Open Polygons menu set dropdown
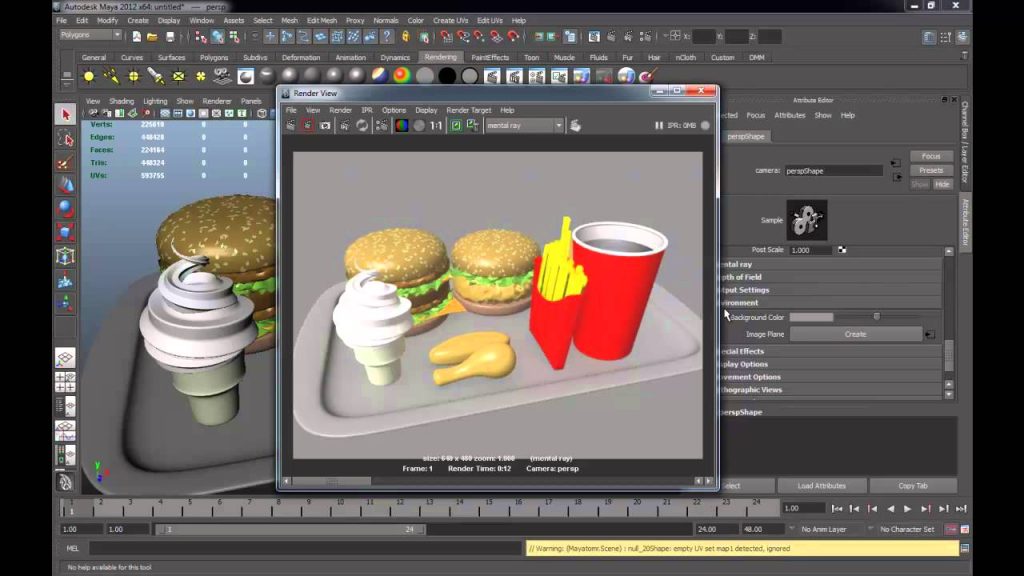Image resolution: width=1024 pixels, height=576 pixels. 90,35
